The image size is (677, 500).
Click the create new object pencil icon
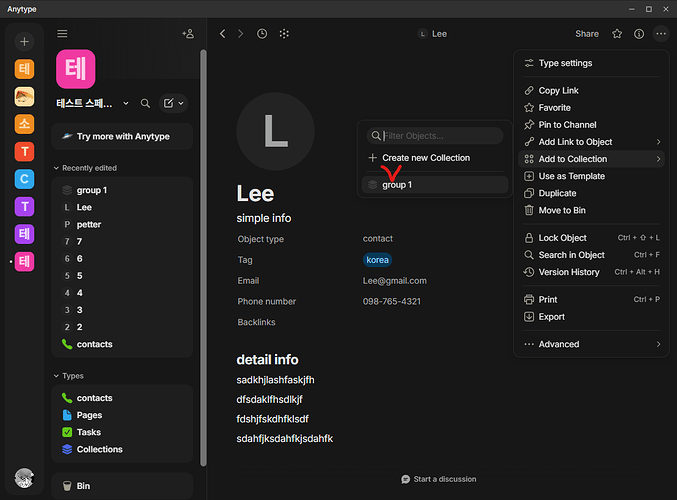click(168, 103)
